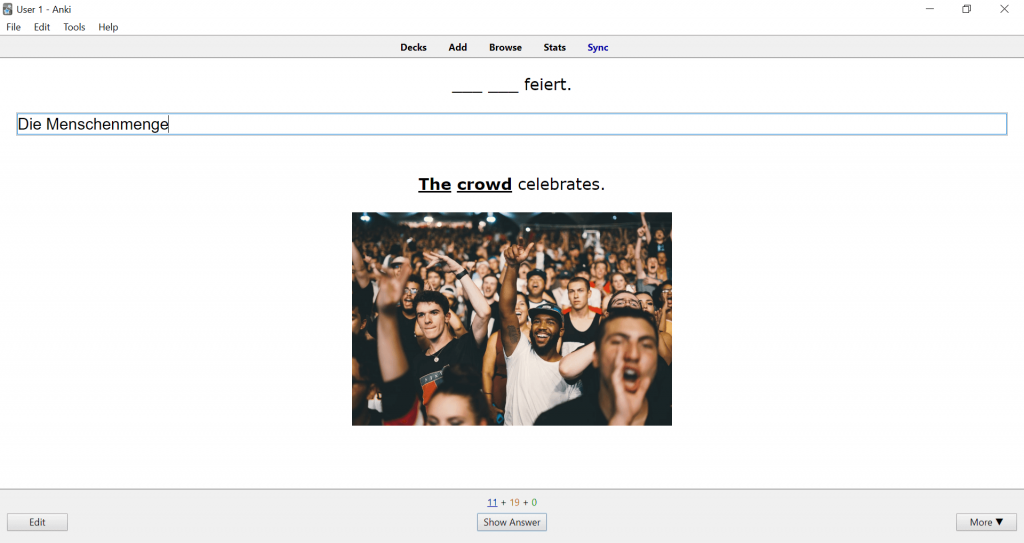Screen dimensions: 1024x543
Task: Restore down the Anki window
Action: pyautogui.click(x=967, y=9)
